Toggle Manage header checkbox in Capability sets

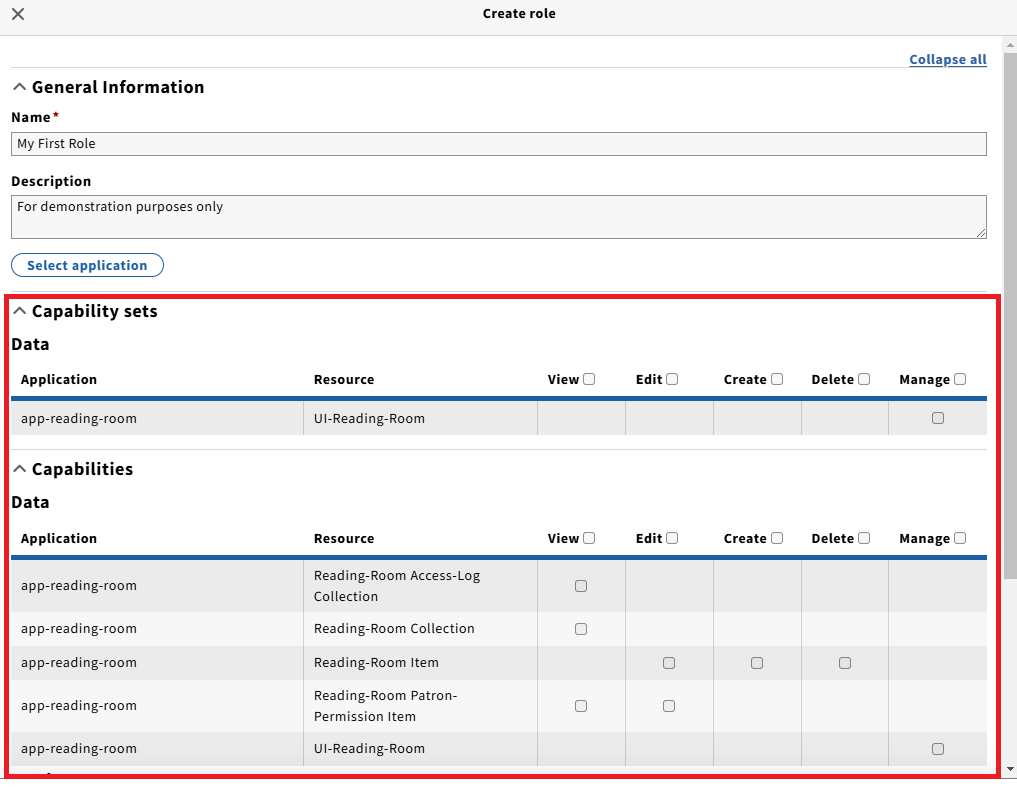(x=960, y=379)
